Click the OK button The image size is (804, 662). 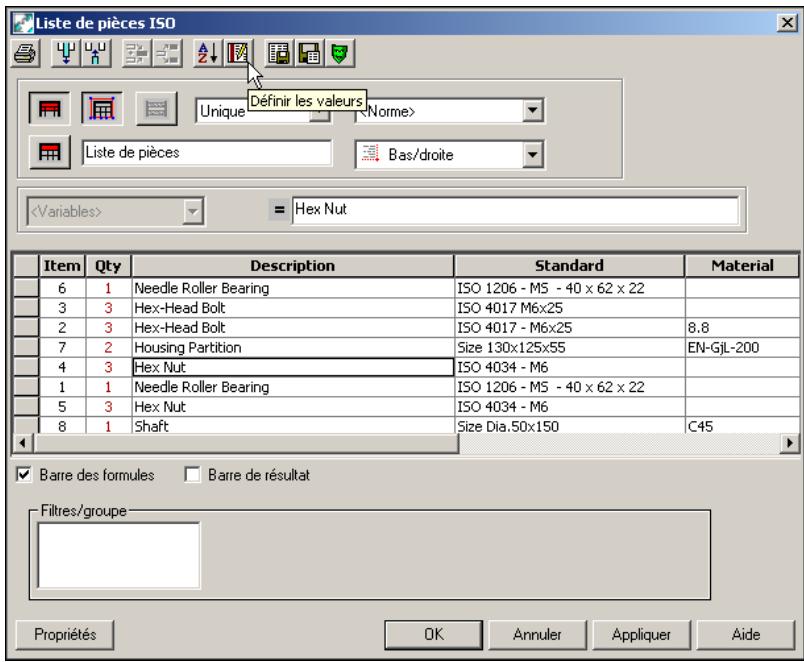434,635
